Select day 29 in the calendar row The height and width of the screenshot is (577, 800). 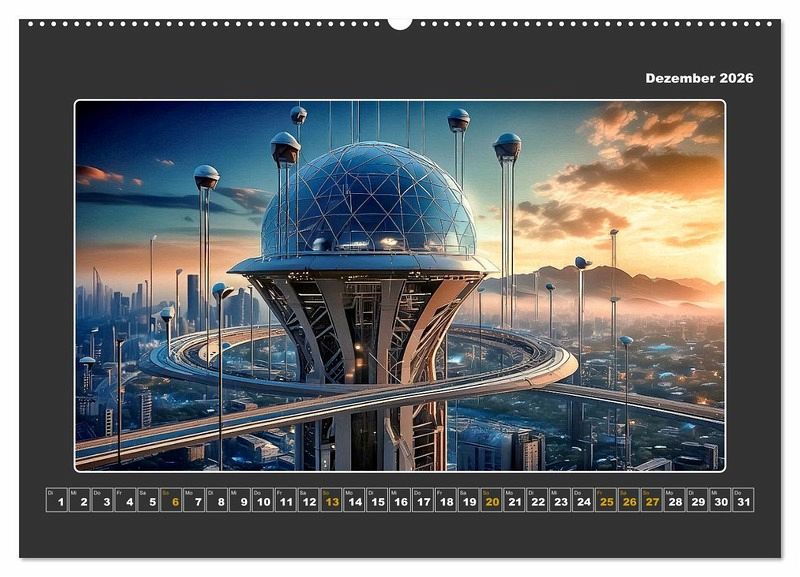pos(697,500)
